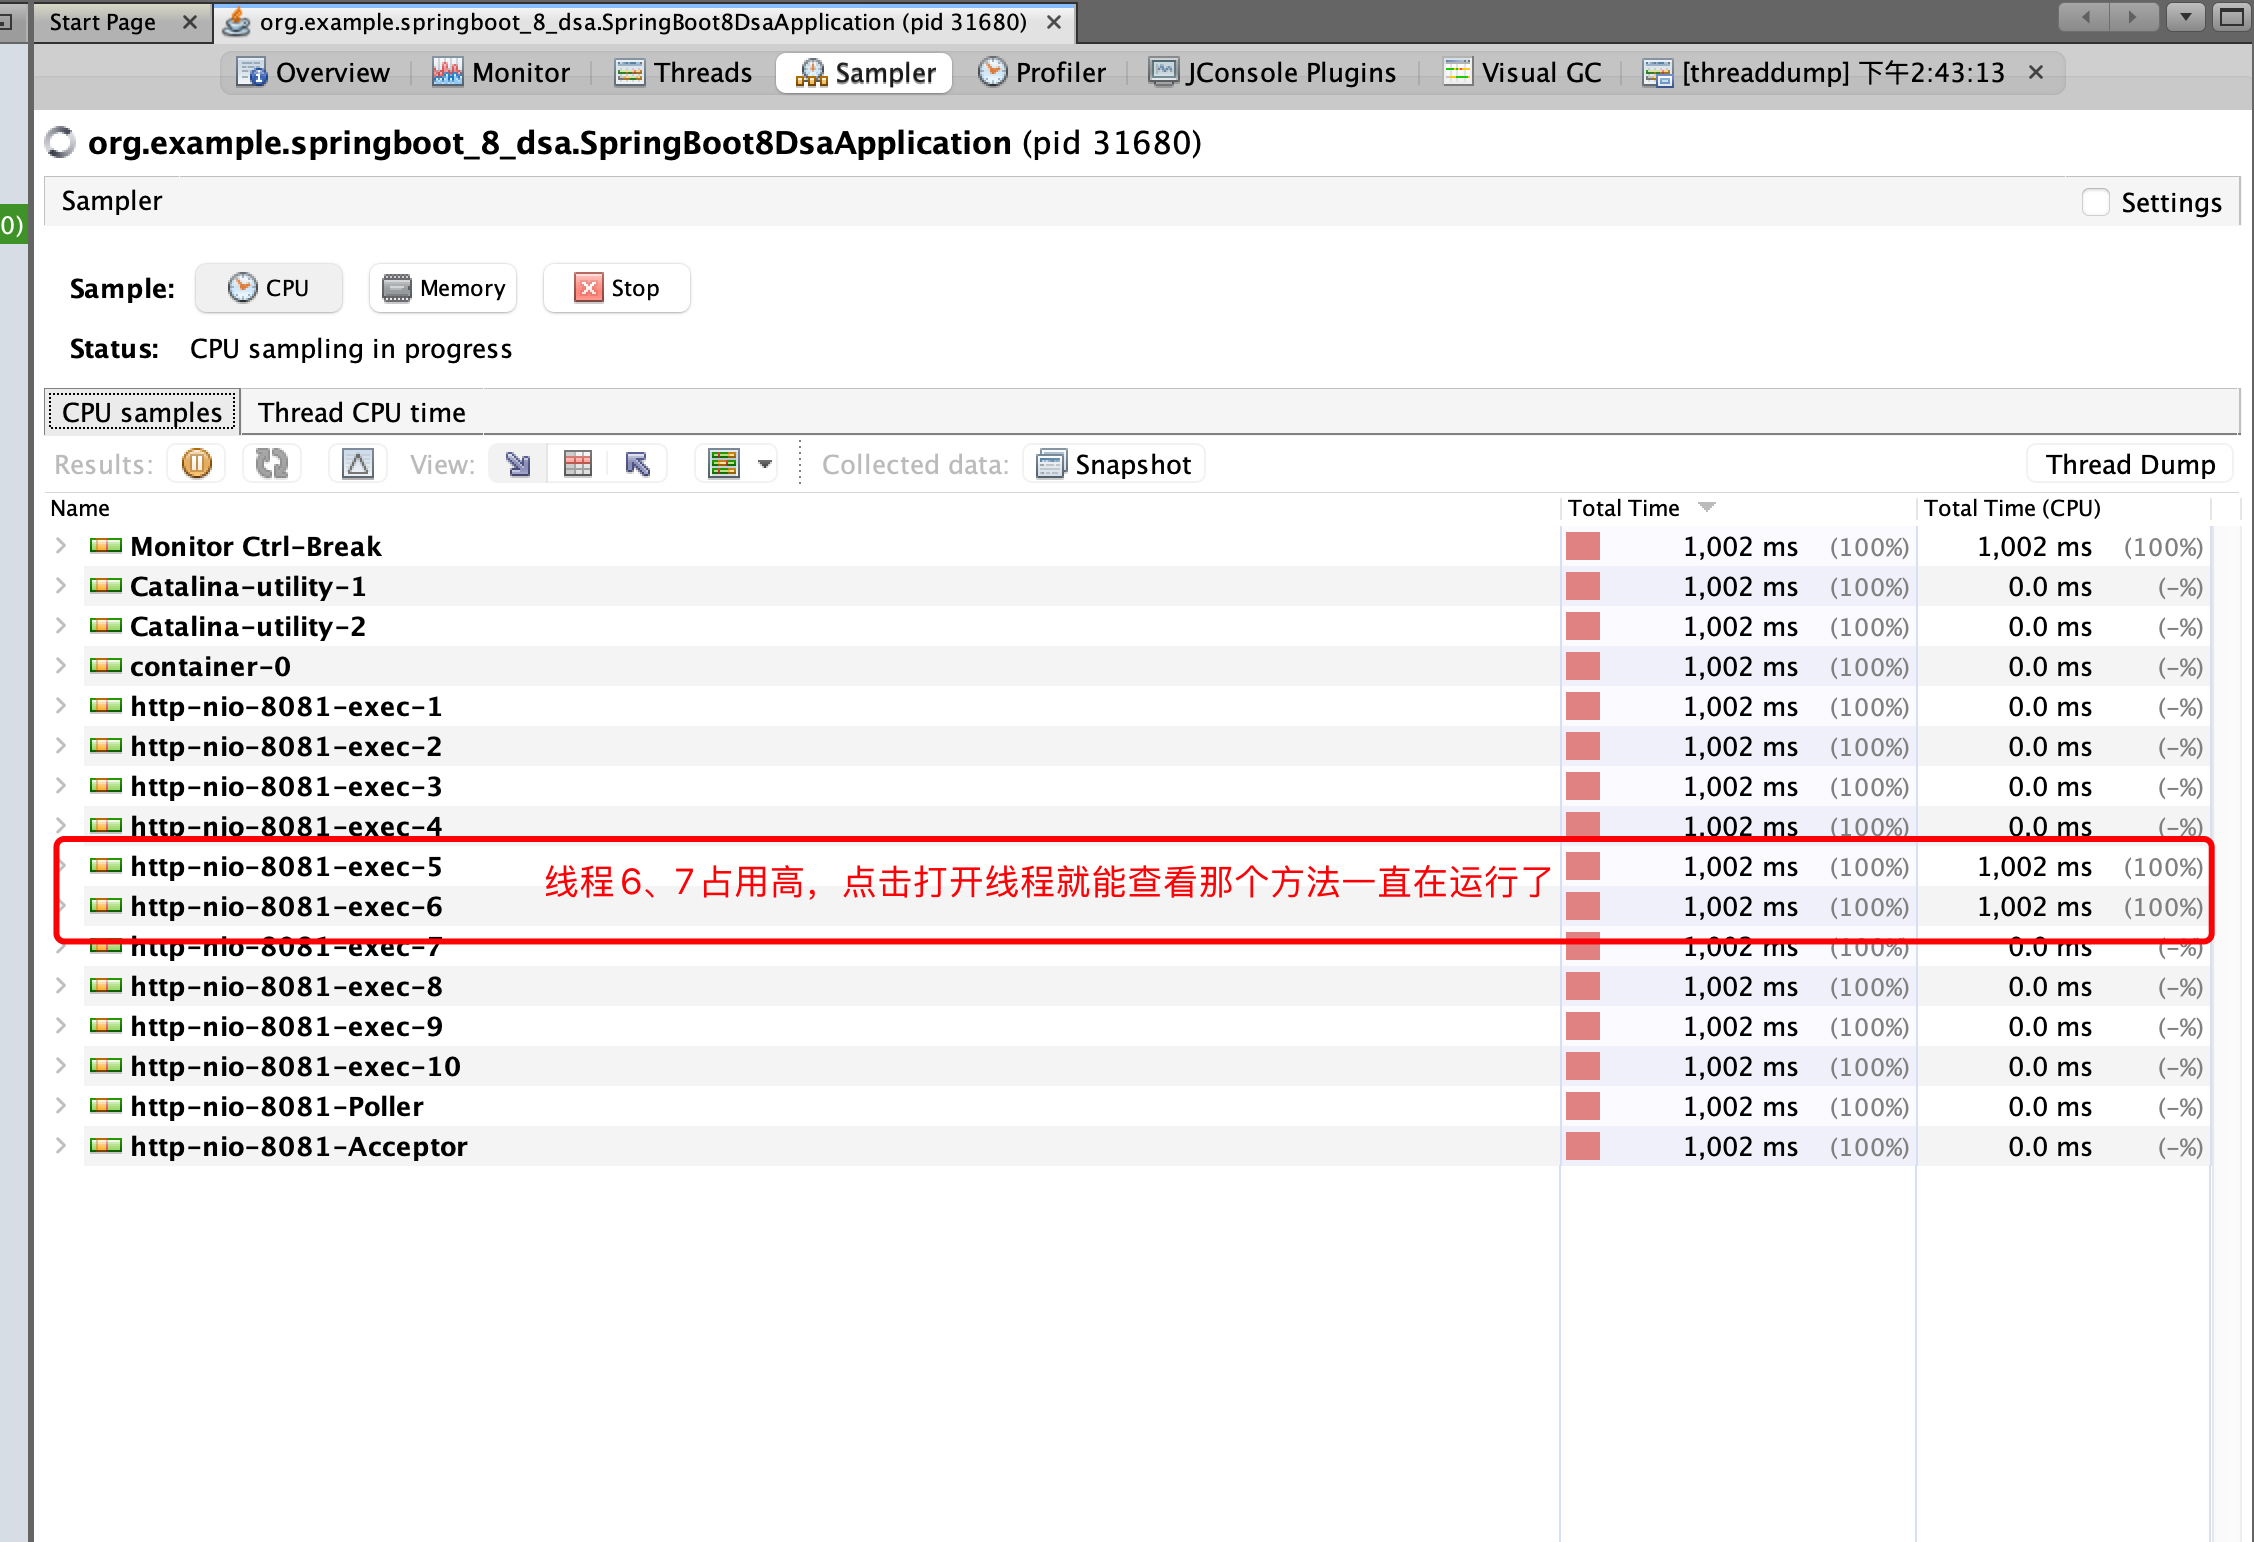2254x1542 pixels.
Task: Expand the http-nio-8081-exec-5 thread node
Action: pyautogui.click(x=61, y=866)
